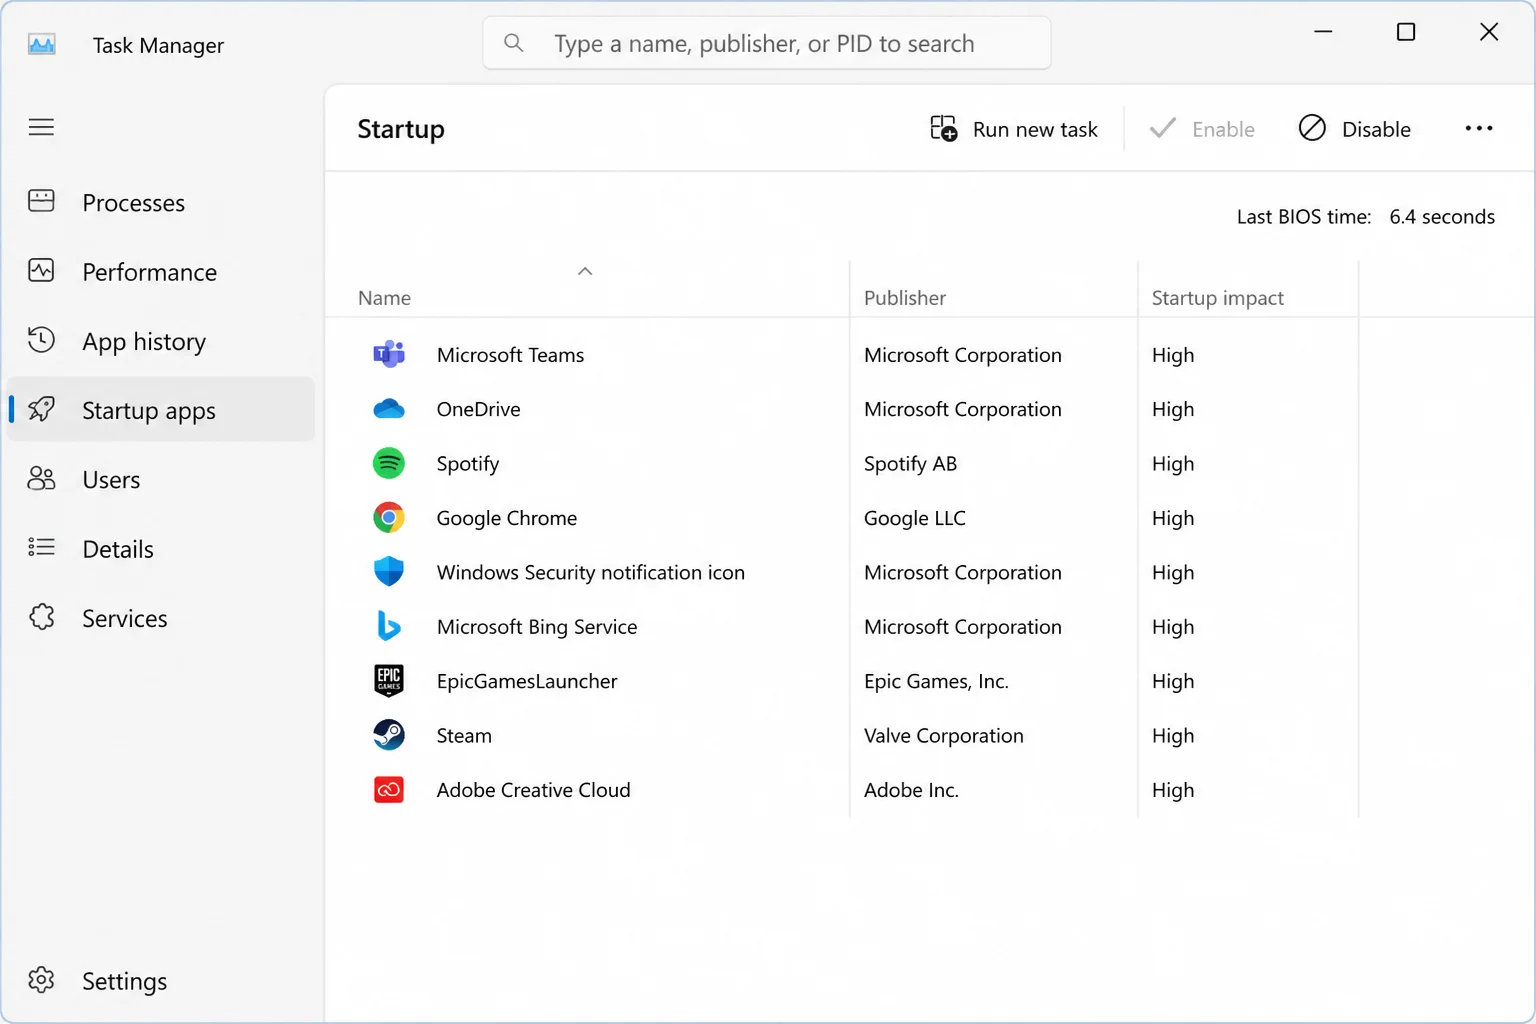1536x1024 pixels.
Task: Close the Task Manager window
Action: coord(1489,32)
